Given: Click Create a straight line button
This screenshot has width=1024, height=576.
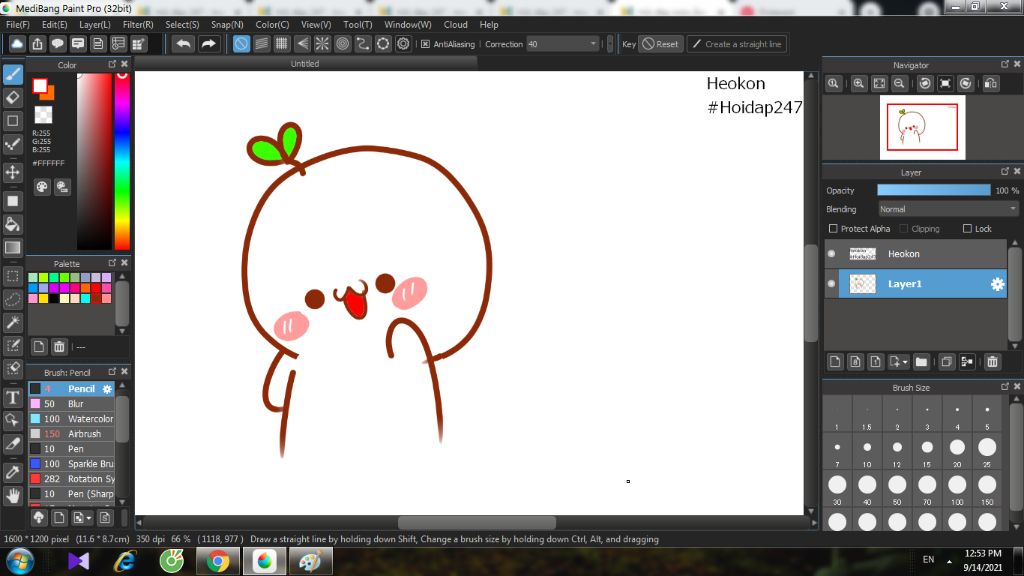Looking at the screenshot, I should 737,44.
